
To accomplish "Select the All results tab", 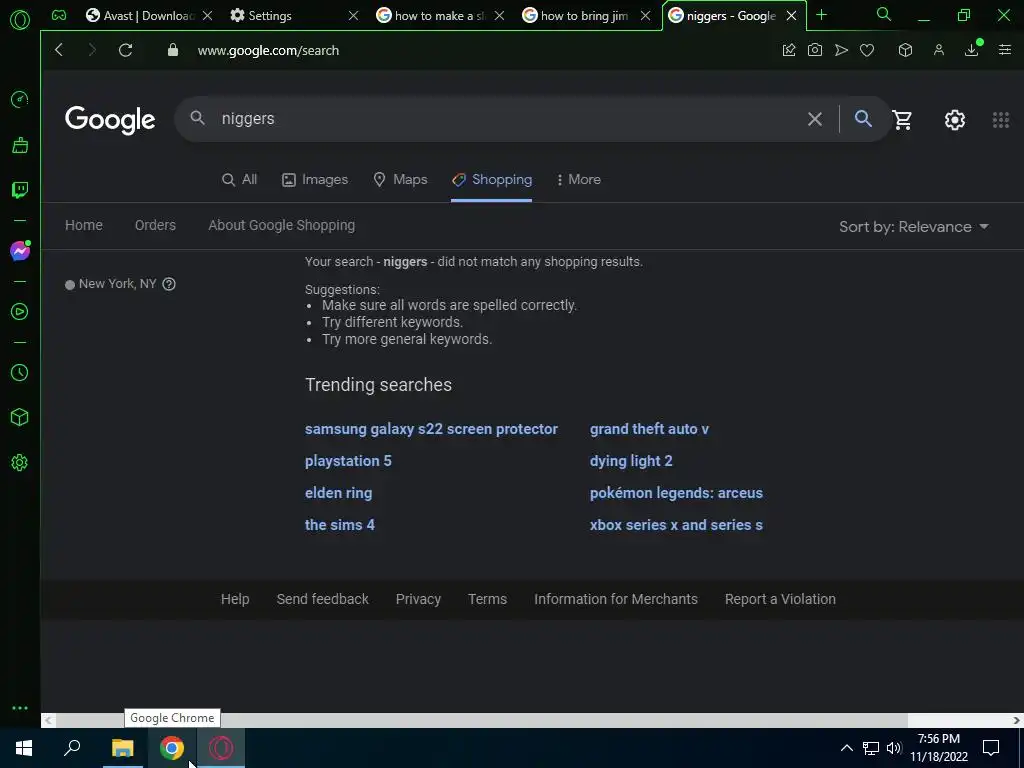I will pyautogui.click(x=240, y=180).
